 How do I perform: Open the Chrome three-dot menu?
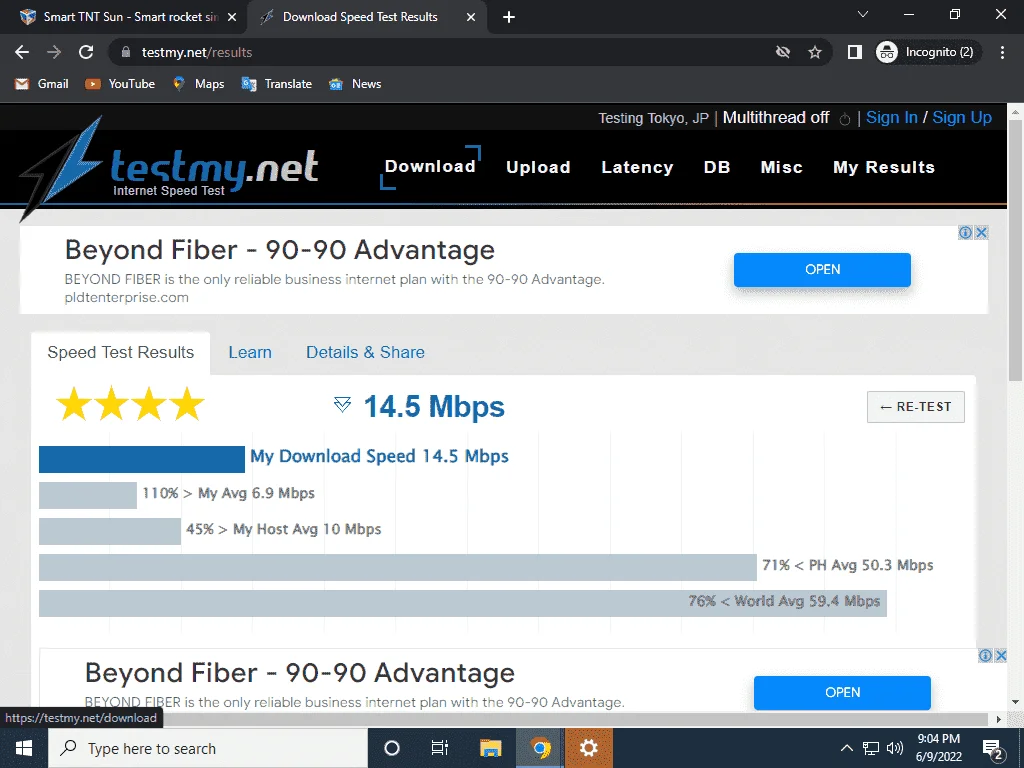[x=1002, y=52]
